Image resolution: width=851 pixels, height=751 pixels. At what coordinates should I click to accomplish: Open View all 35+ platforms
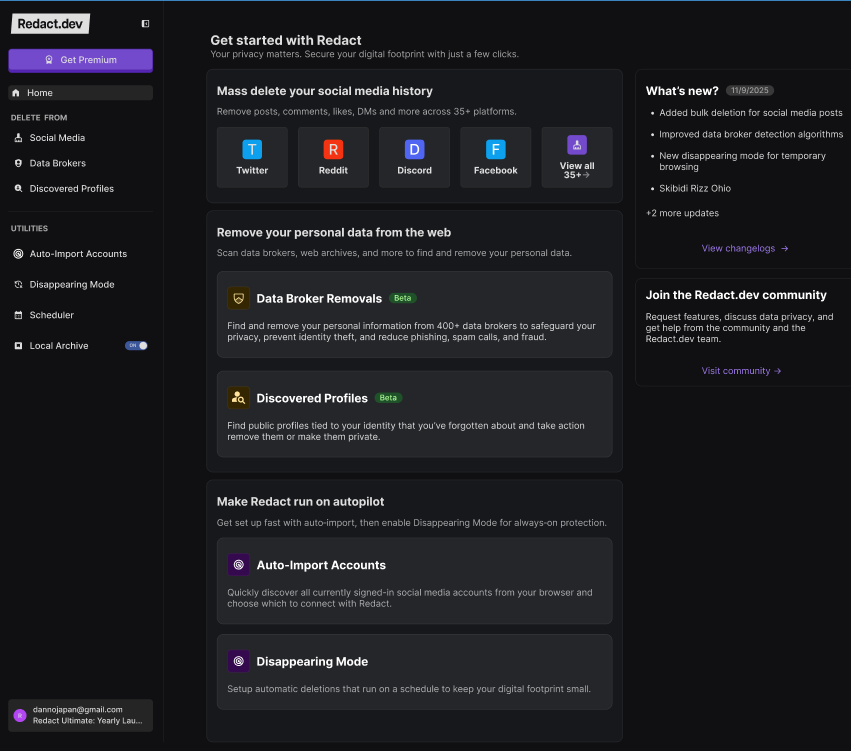point(577,157)
